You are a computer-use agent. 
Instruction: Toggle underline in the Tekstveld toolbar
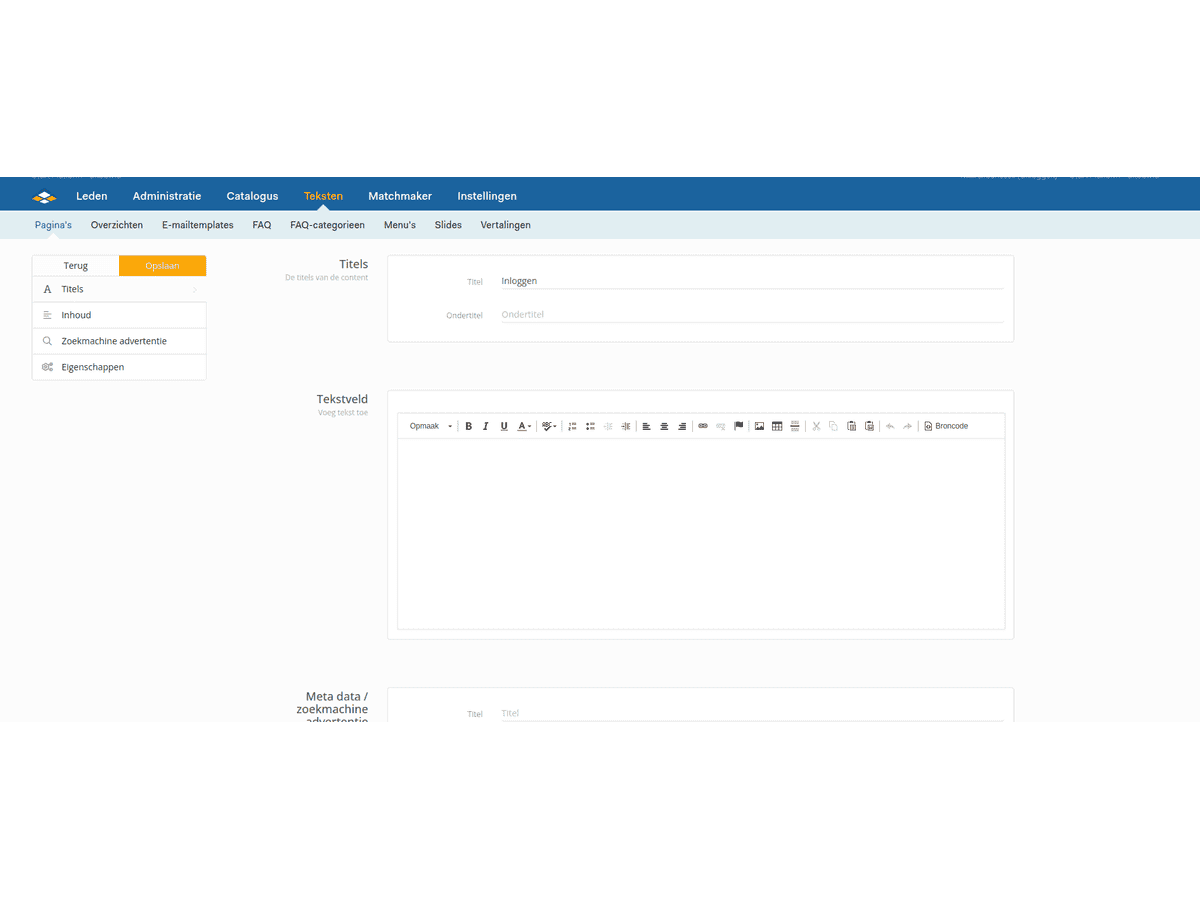(x=504, y=426)
